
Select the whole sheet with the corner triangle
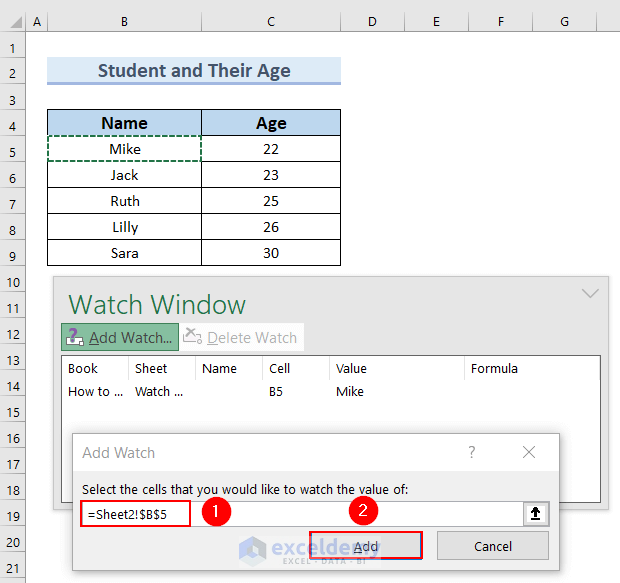click(x=15, y=22)
